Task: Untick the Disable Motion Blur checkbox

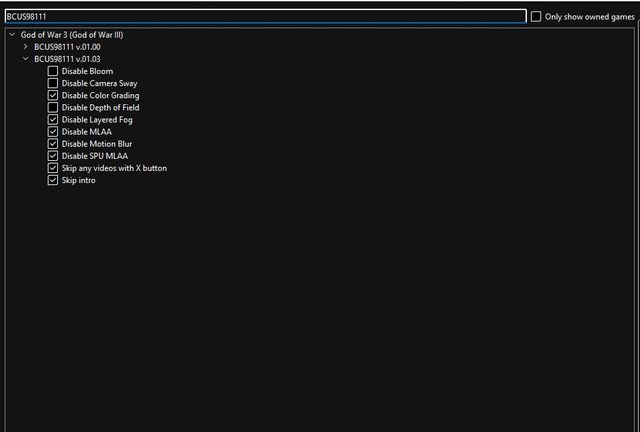Action: 53,144
